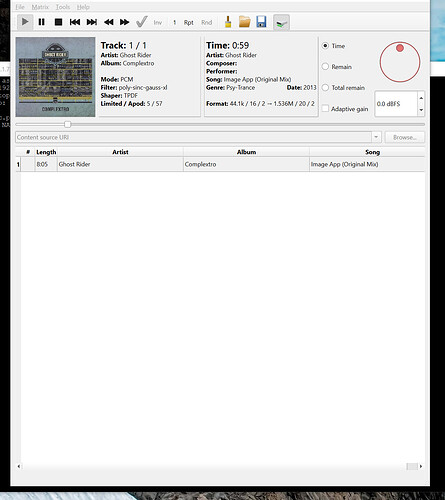Pause playback with the pause icon
The image size is (445, 500).
tap(42, 22)
